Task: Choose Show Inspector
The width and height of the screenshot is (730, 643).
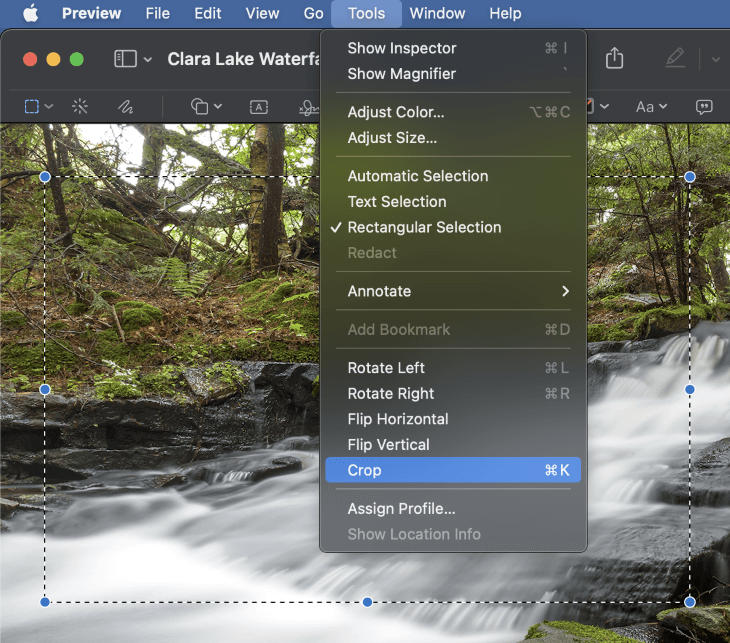Action: [453, 48]
